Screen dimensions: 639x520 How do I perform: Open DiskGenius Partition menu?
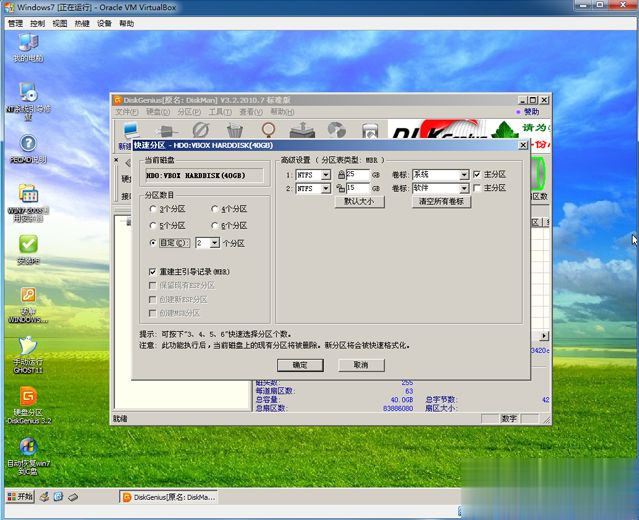point(189,112)
